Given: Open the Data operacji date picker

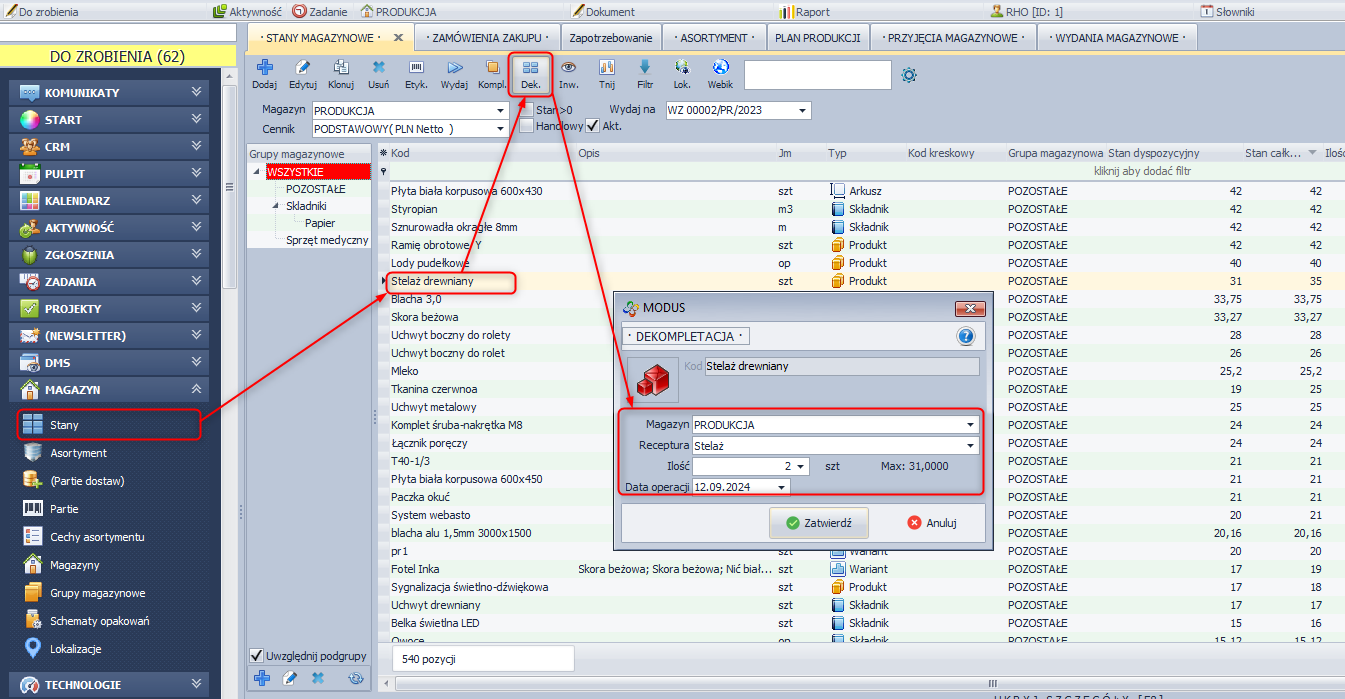Looking at the screenshot, I should click(781, 487).
